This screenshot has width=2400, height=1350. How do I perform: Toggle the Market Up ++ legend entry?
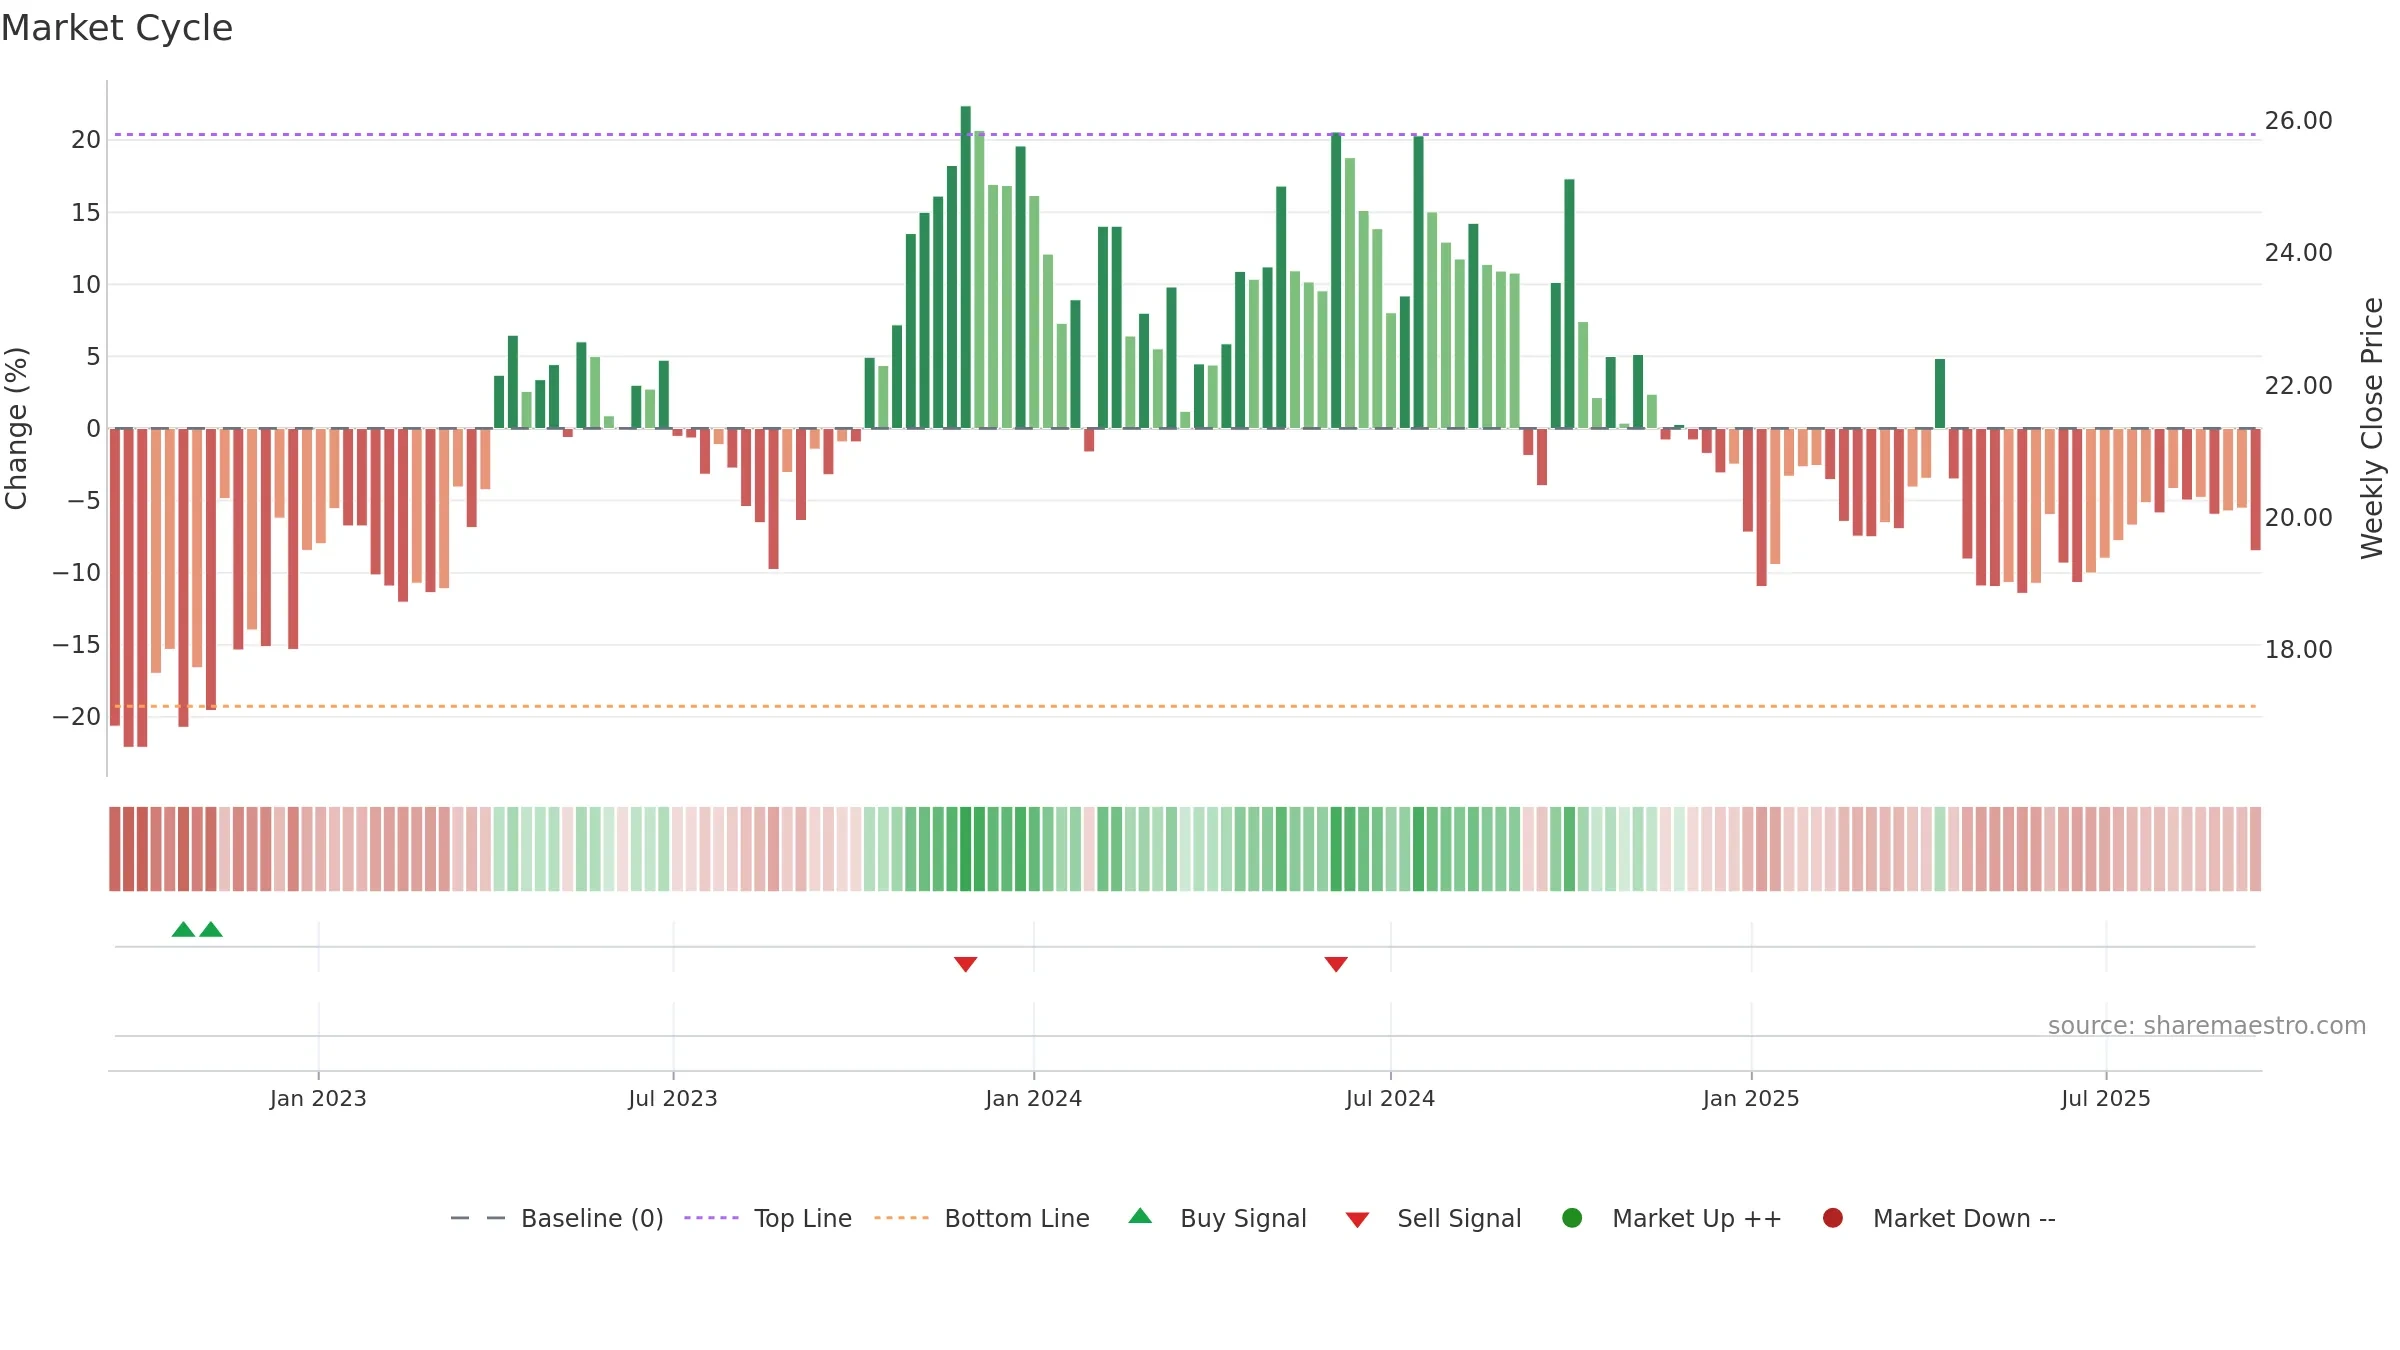coord(1671,1218)
